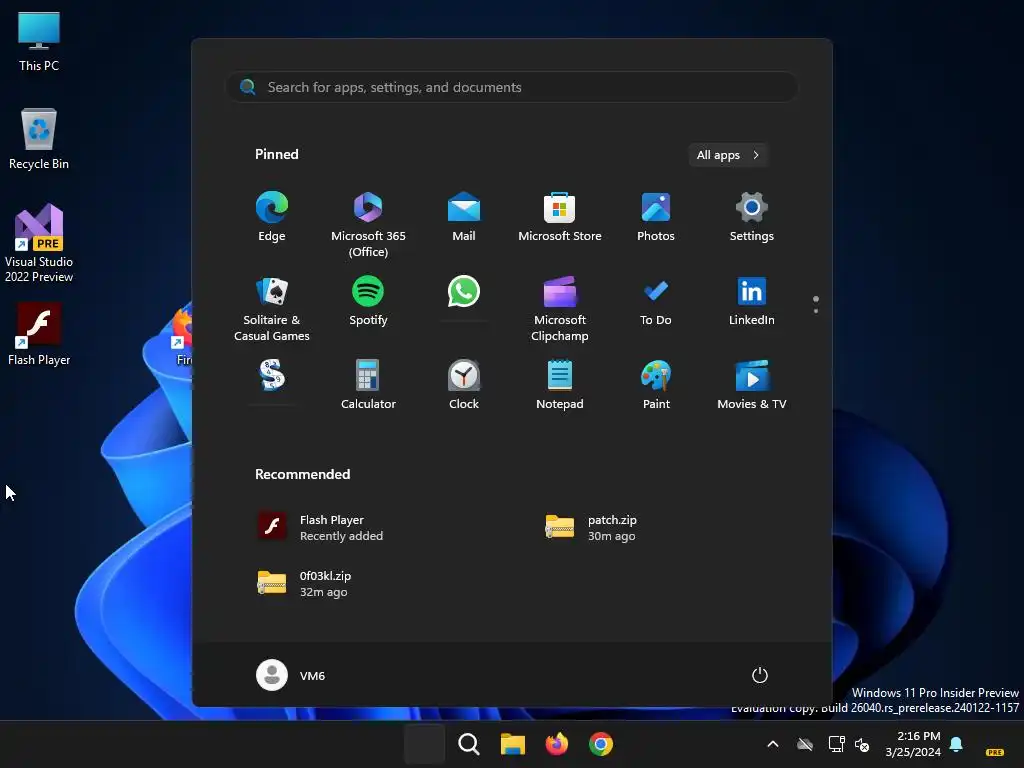Open Solitaire & Casual Games
The width and height of the screenshot is (1024, 768).
tap(272, 310)
